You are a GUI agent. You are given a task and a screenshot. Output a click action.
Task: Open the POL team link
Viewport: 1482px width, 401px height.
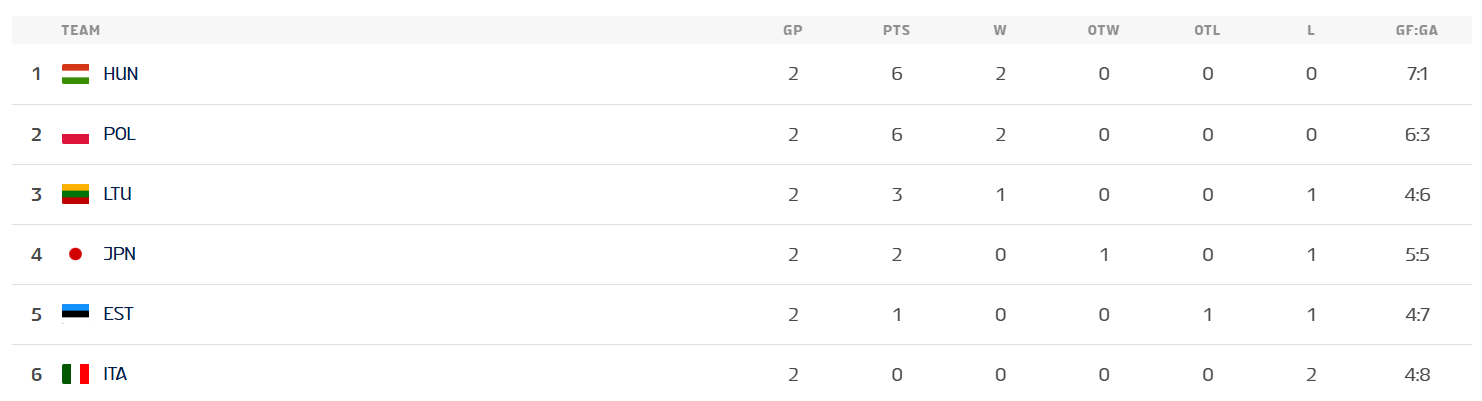pos(119,134)
